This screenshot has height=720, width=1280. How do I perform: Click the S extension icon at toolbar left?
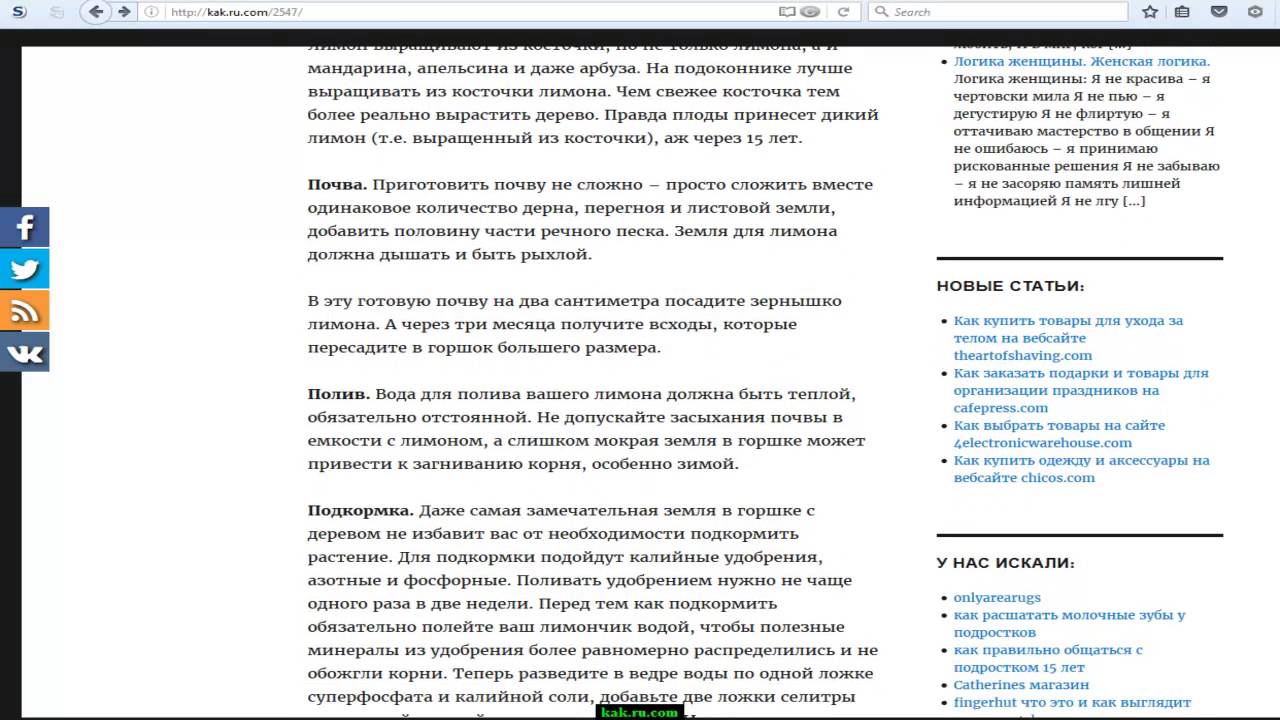19,12
